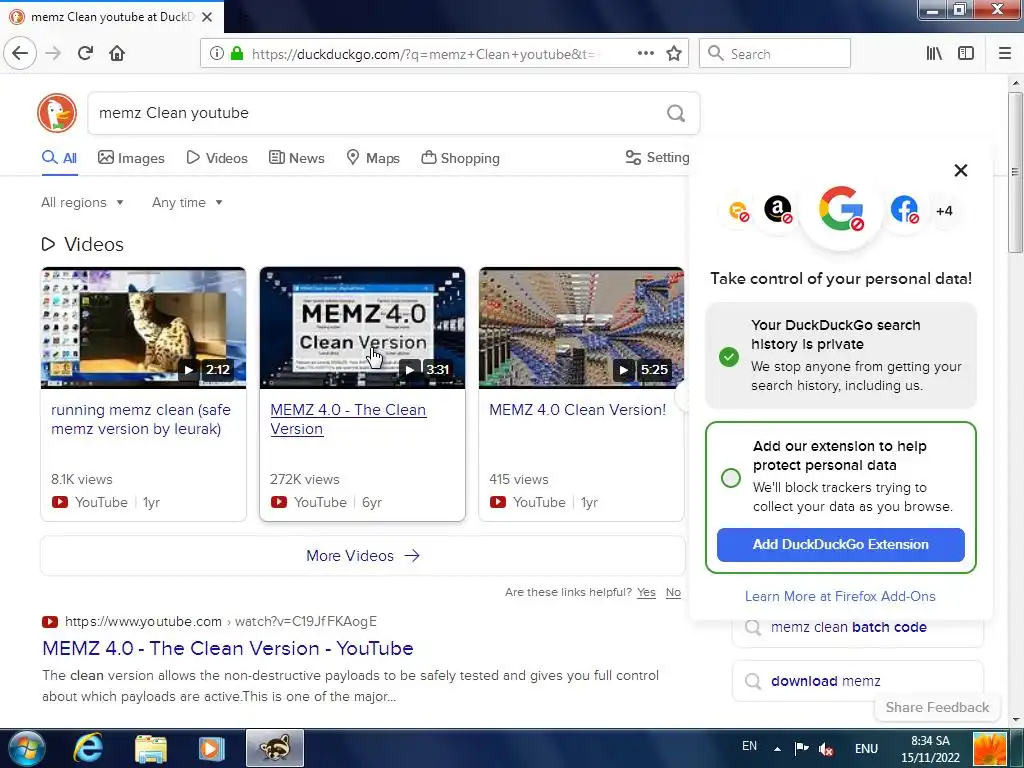Screen dimensions: 1024x768
Task: Click the blocked Facebook tracker icon
Action: click(x=904, y=210)
